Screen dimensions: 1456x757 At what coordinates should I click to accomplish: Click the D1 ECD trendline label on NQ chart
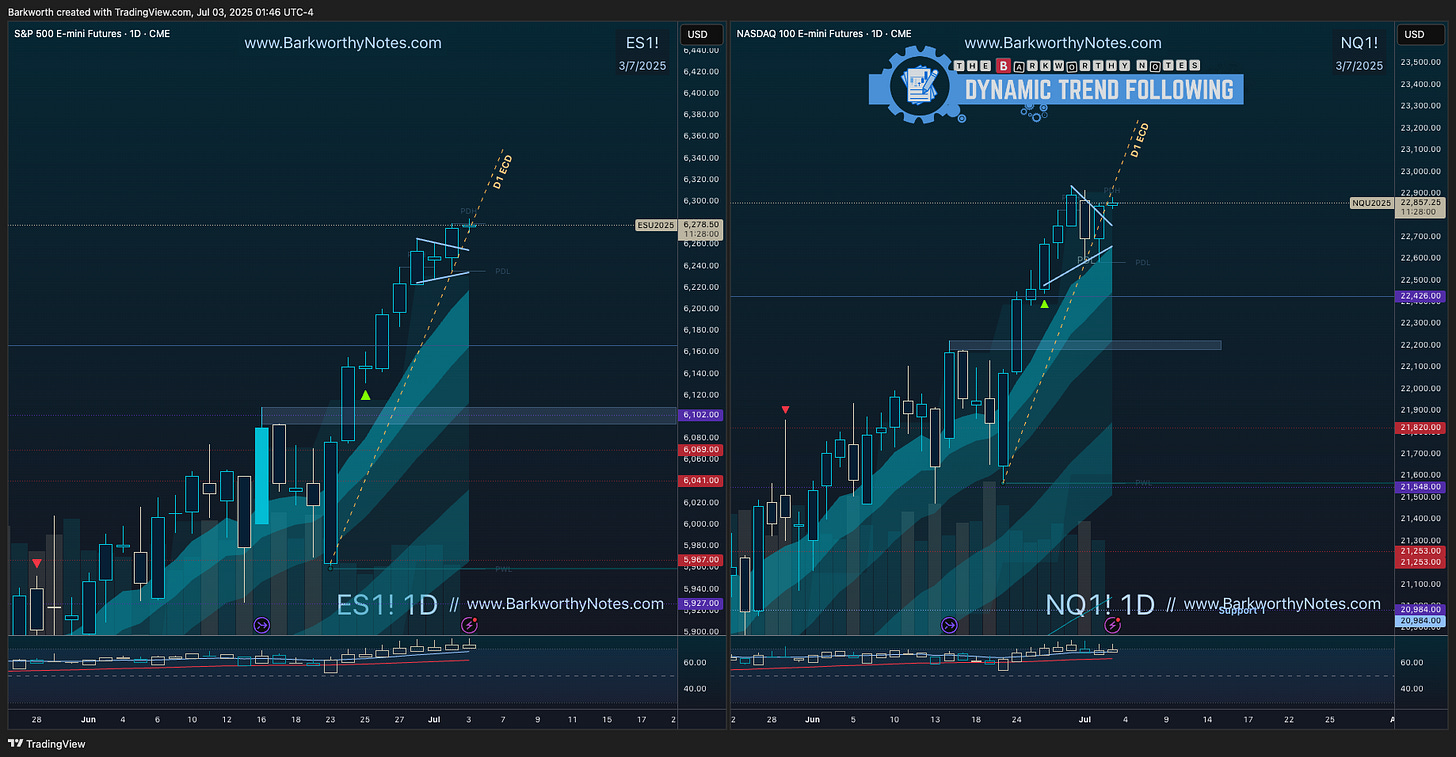coord(1139,141)
